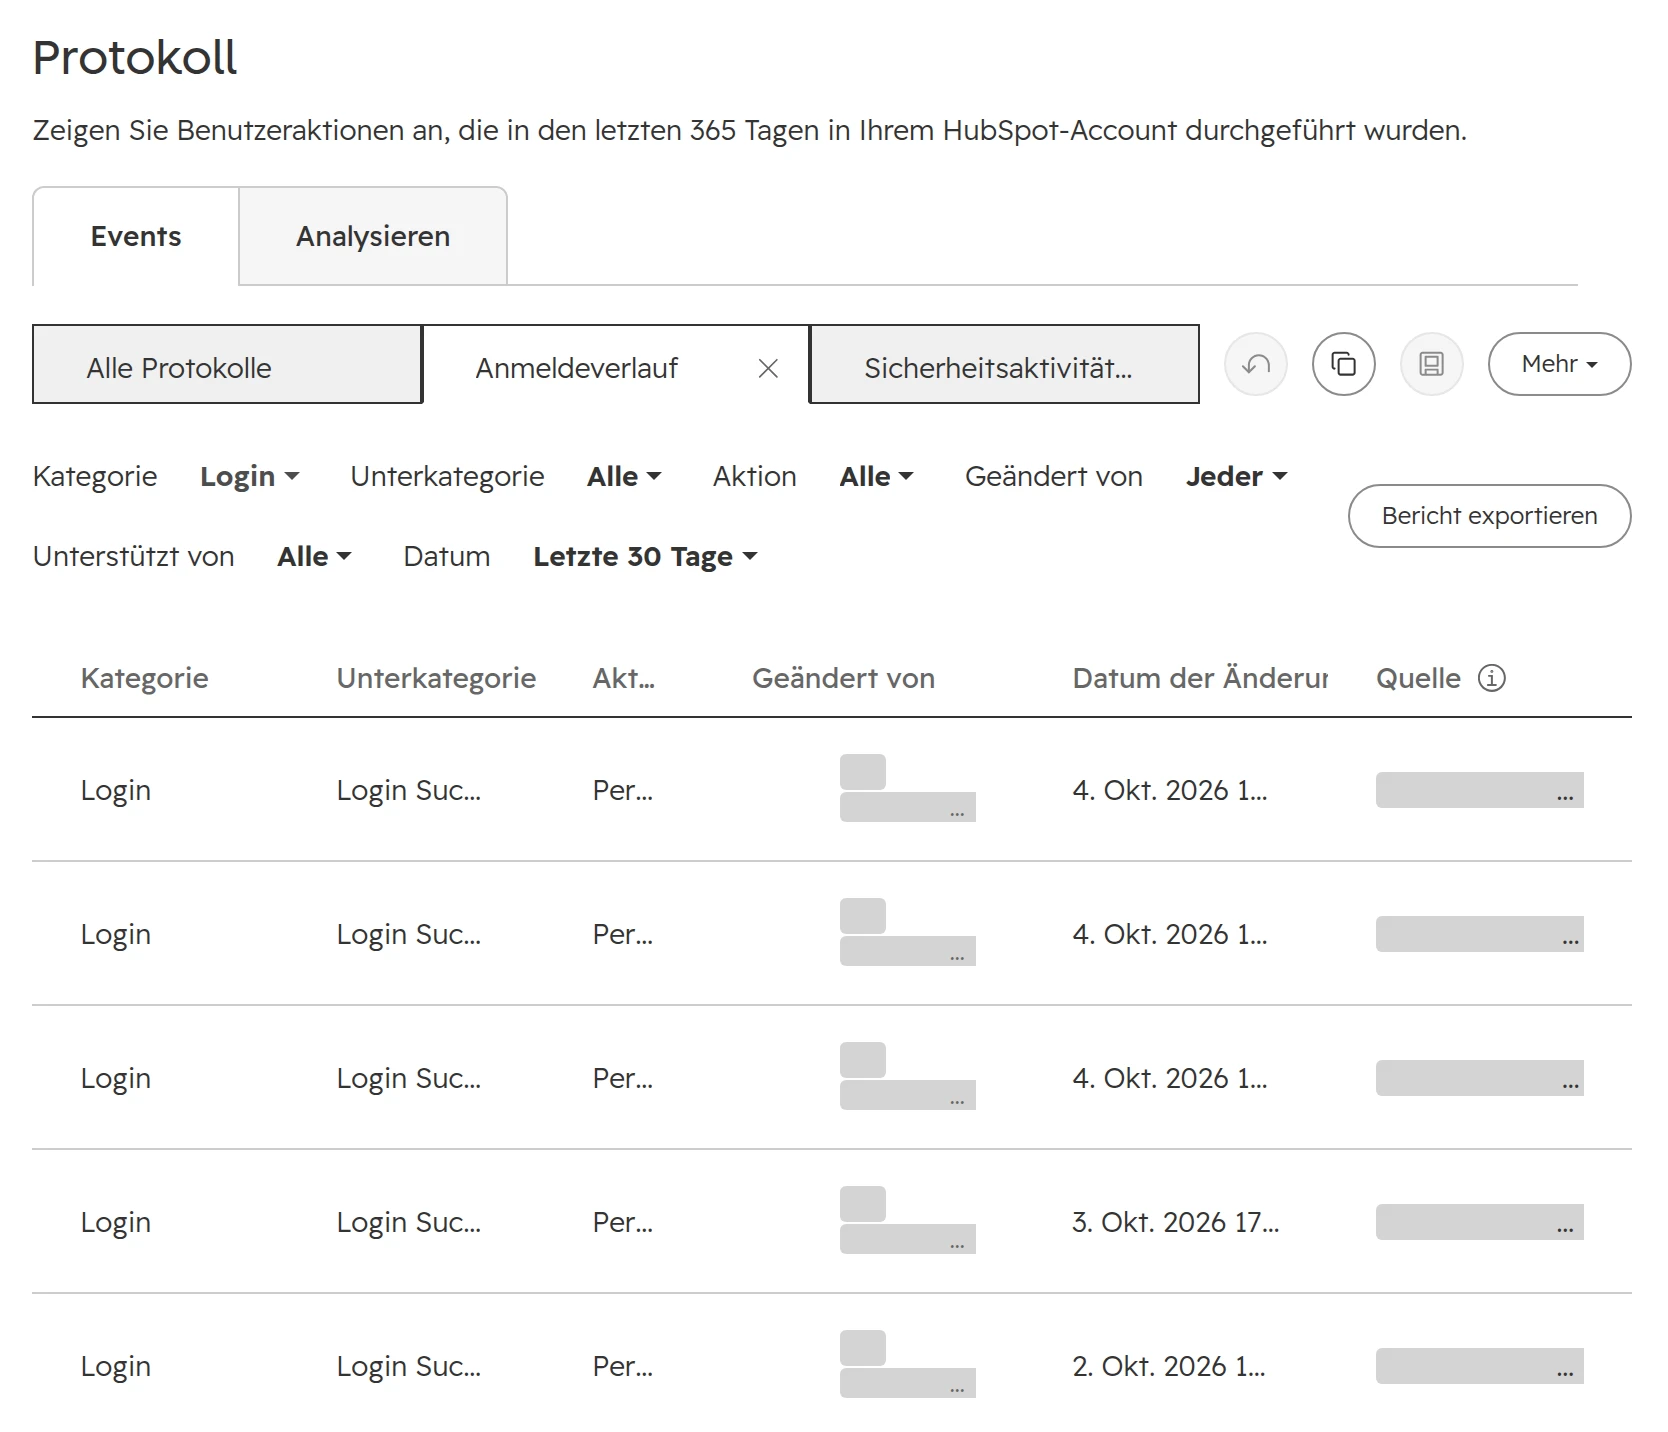Open the Quelle info icon
The height and width of the screenshot is (1432, 1668).
[x=1491, y=678]
